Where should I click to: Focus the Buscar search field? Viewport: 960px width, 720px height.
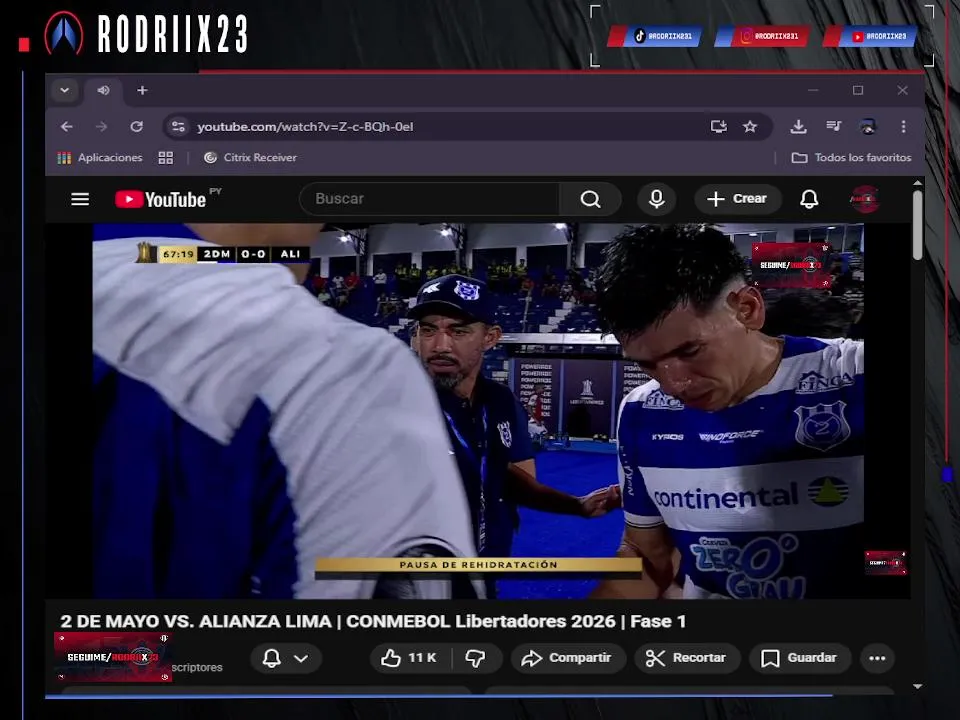tap(430, 199)
